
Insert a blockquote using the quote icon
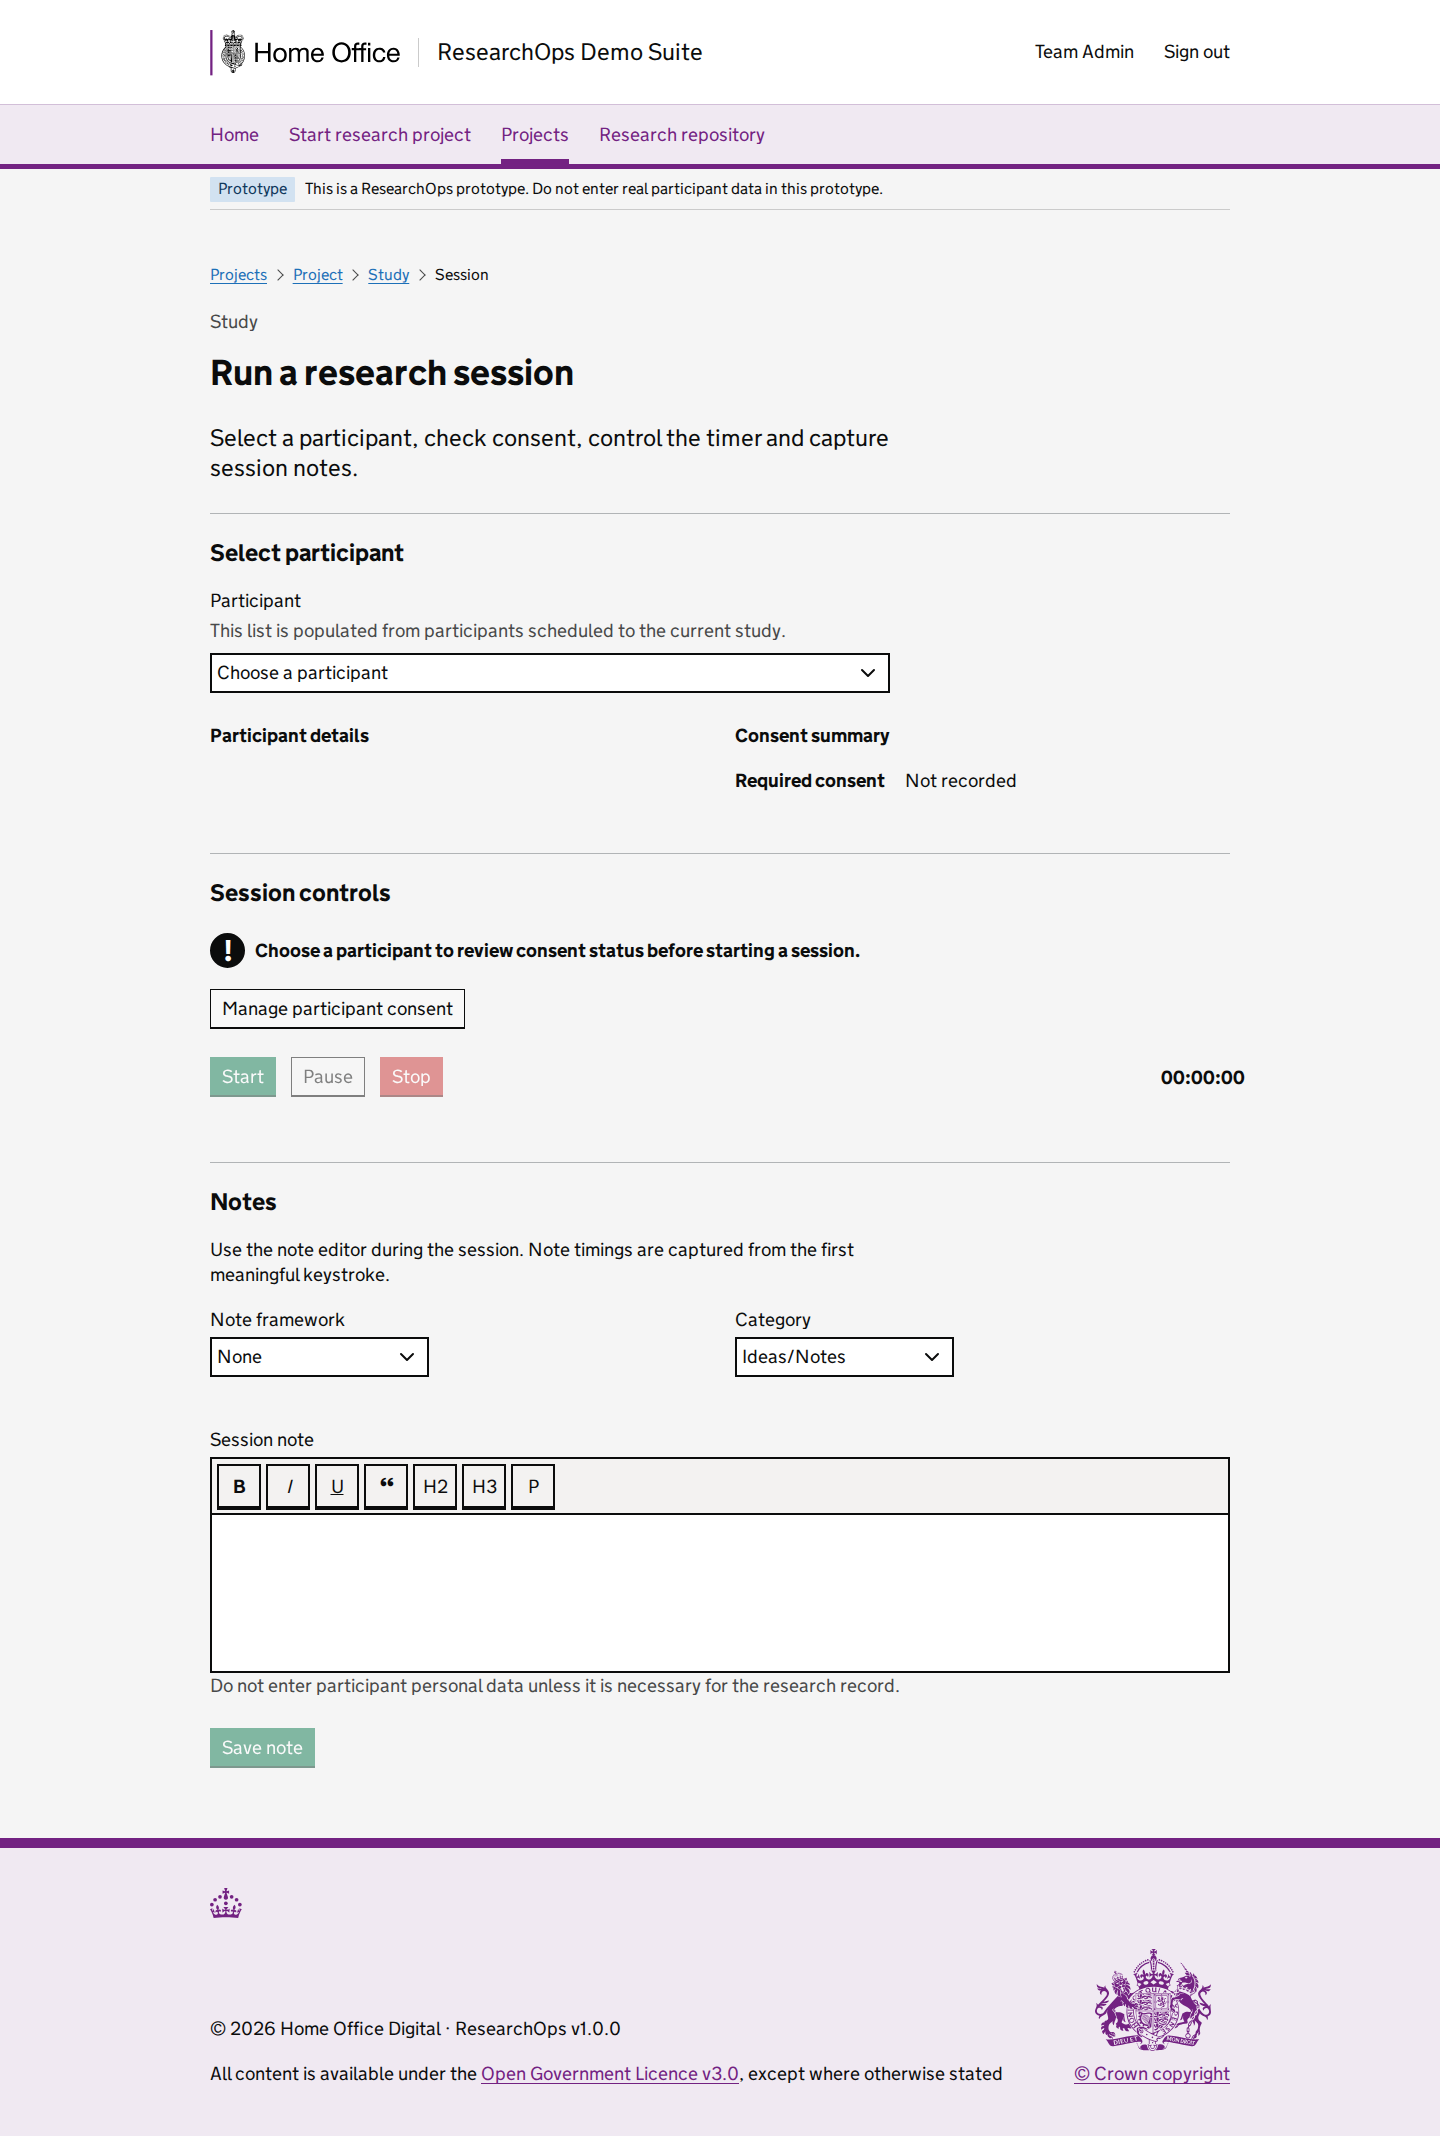(386, 1486)
